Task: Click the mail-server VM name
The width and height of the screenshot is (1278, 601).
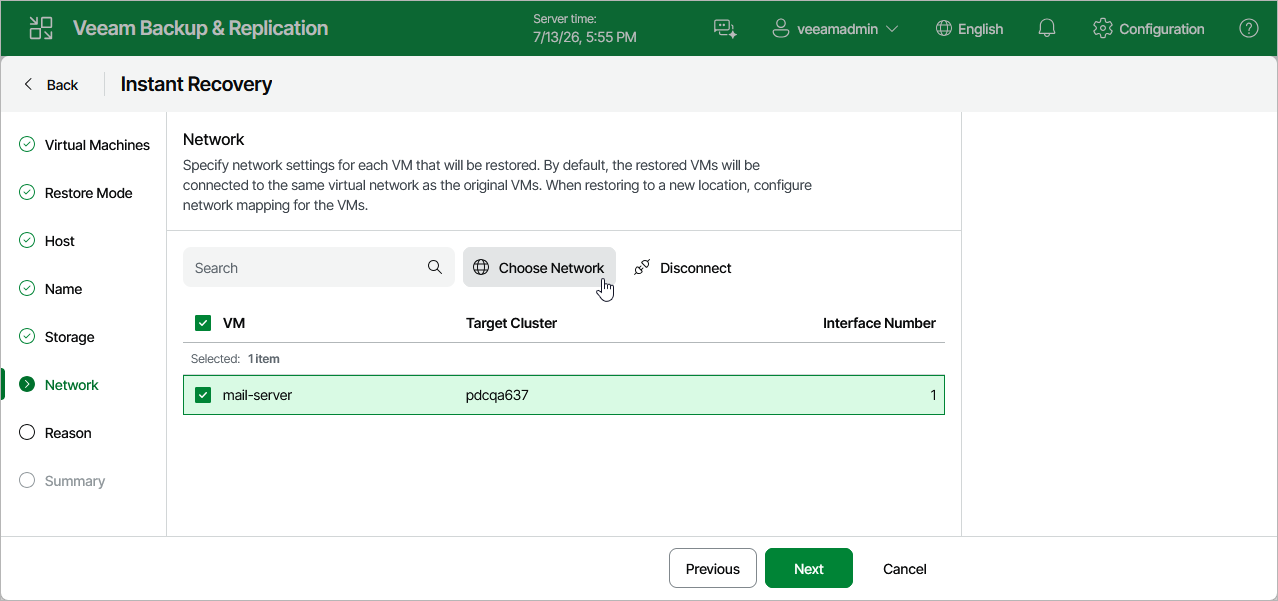Action: (x=257, y=395)
